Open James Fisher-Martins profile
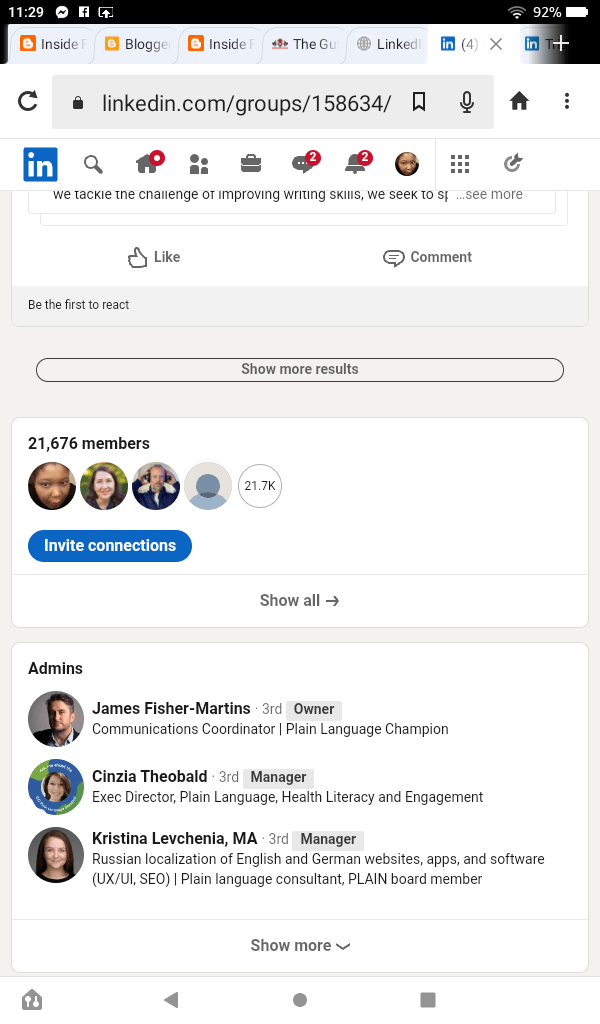Viewport: 600px width, 1024px height. 171,709
